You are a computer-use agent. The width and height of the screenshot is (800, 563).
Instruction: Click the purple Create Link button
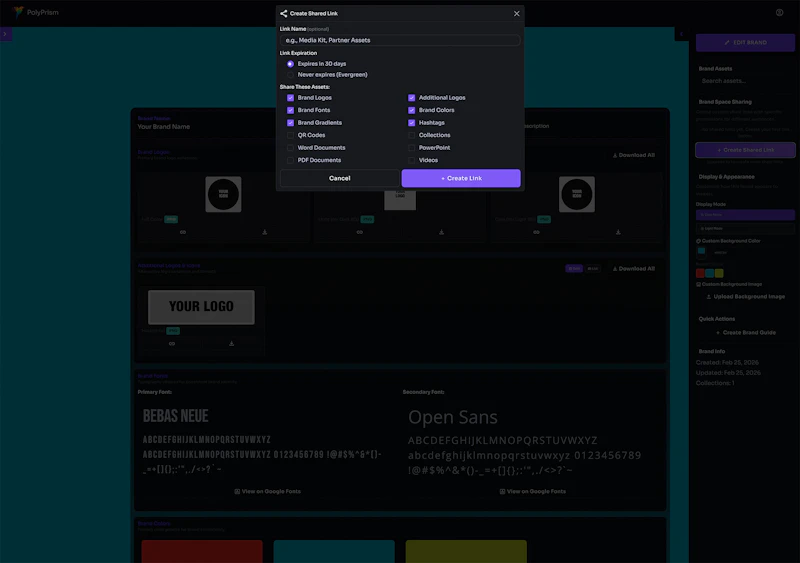(x=461, y=178)
